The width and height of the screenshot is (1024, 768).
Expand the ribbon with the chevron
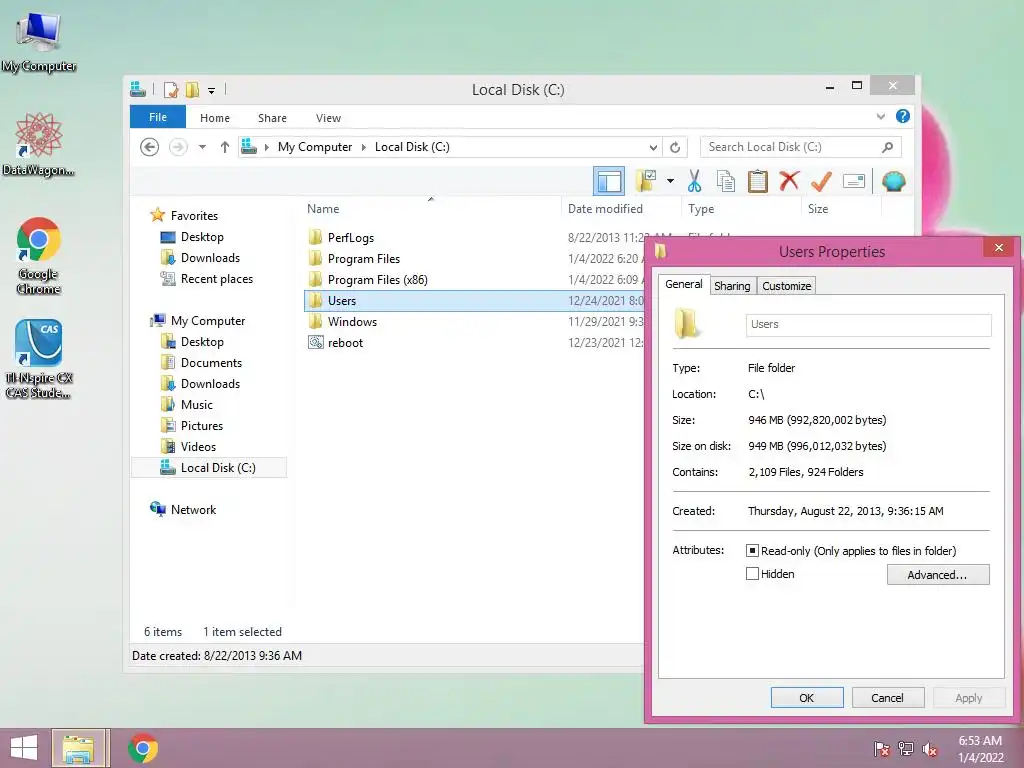(x=880, y=117)
